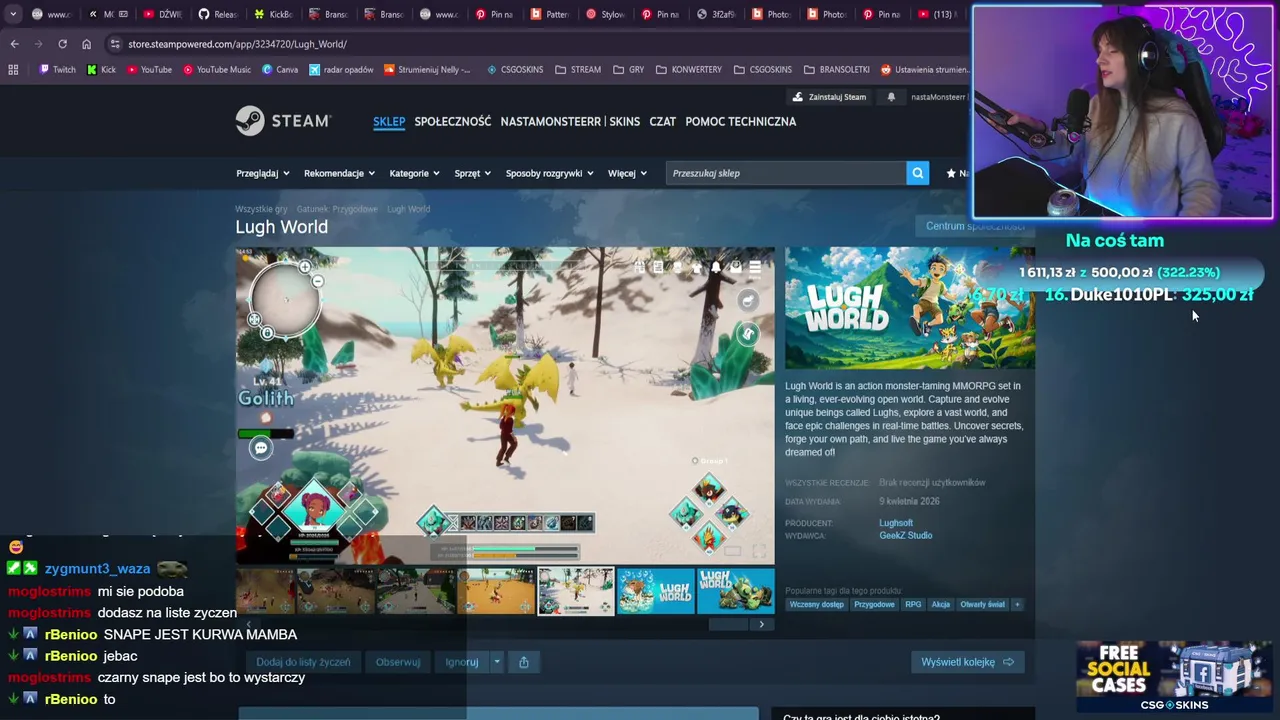Expand the Kategorie store menu
Screen dimensions: 1280x720
pyautogui.click(x=415, y=173)
